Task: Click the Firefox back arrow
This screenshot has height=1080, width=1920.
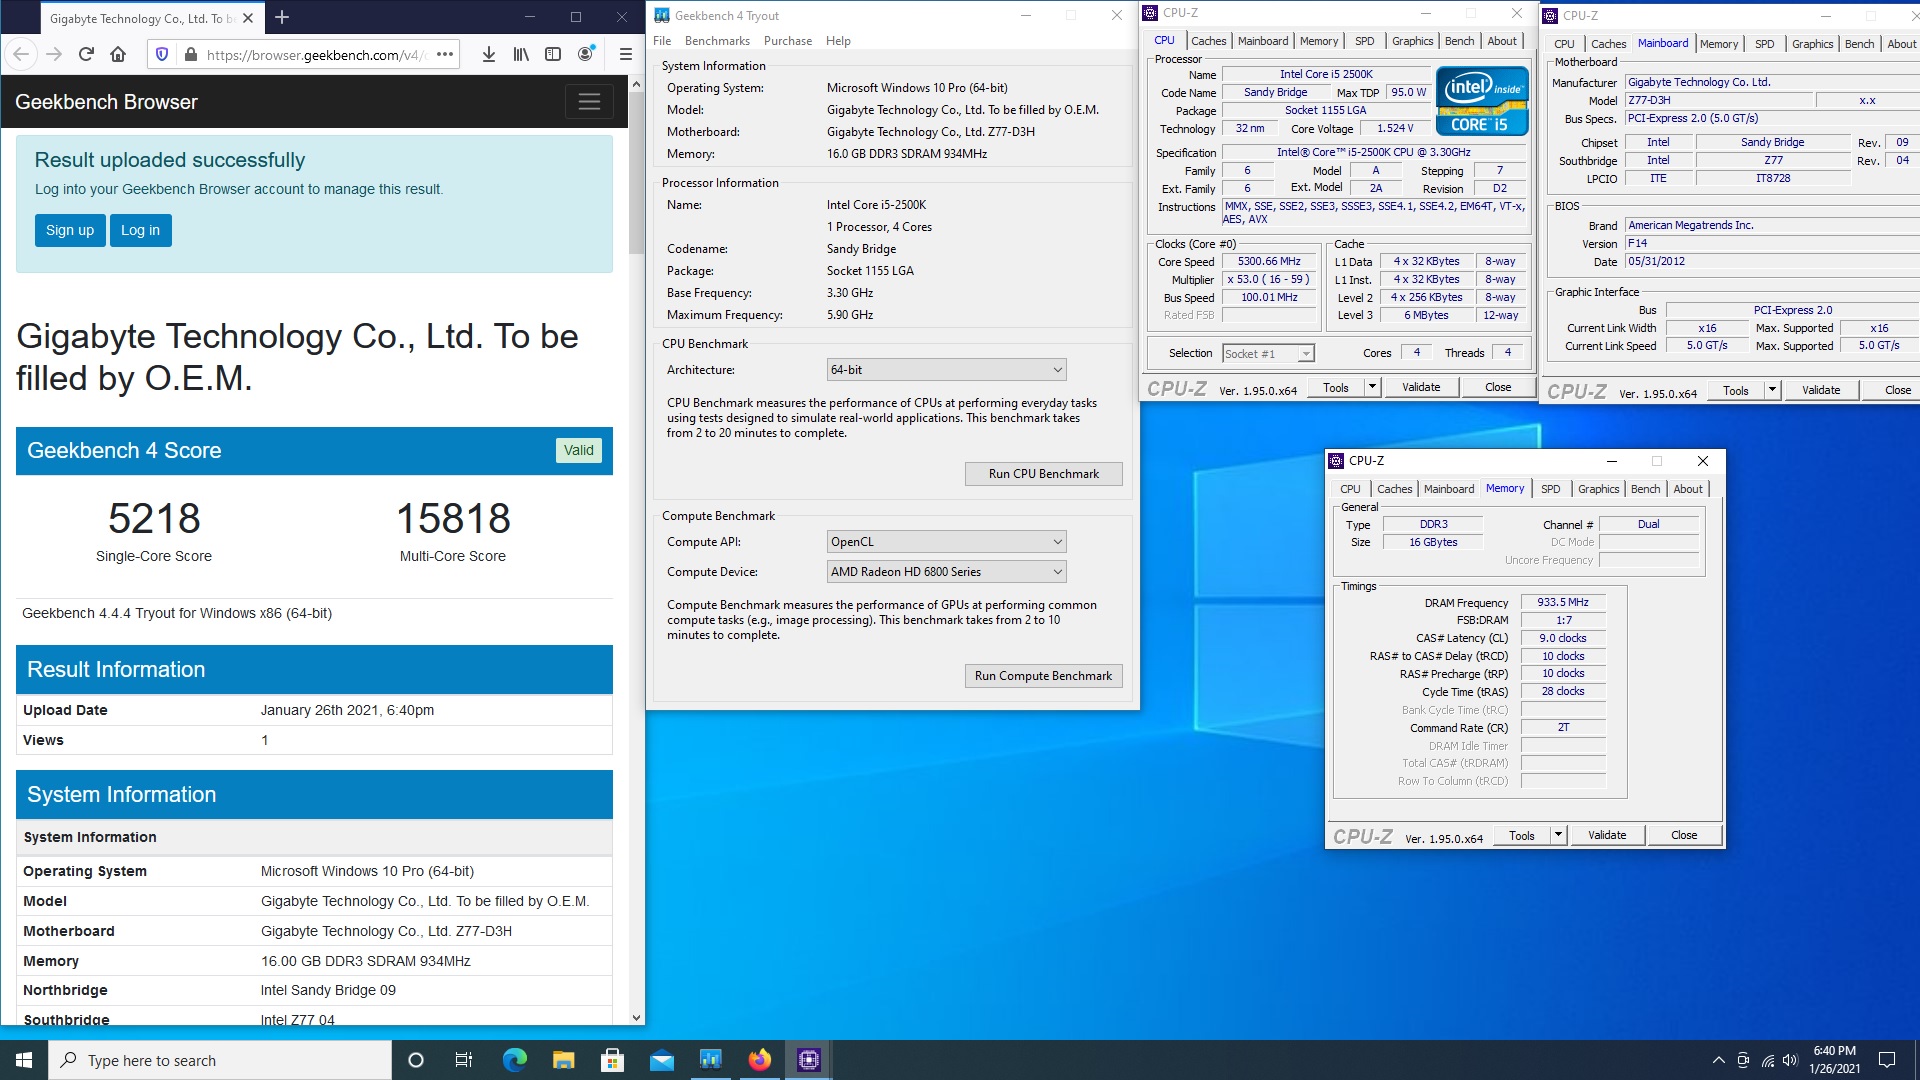Action: tap(22, 54)
